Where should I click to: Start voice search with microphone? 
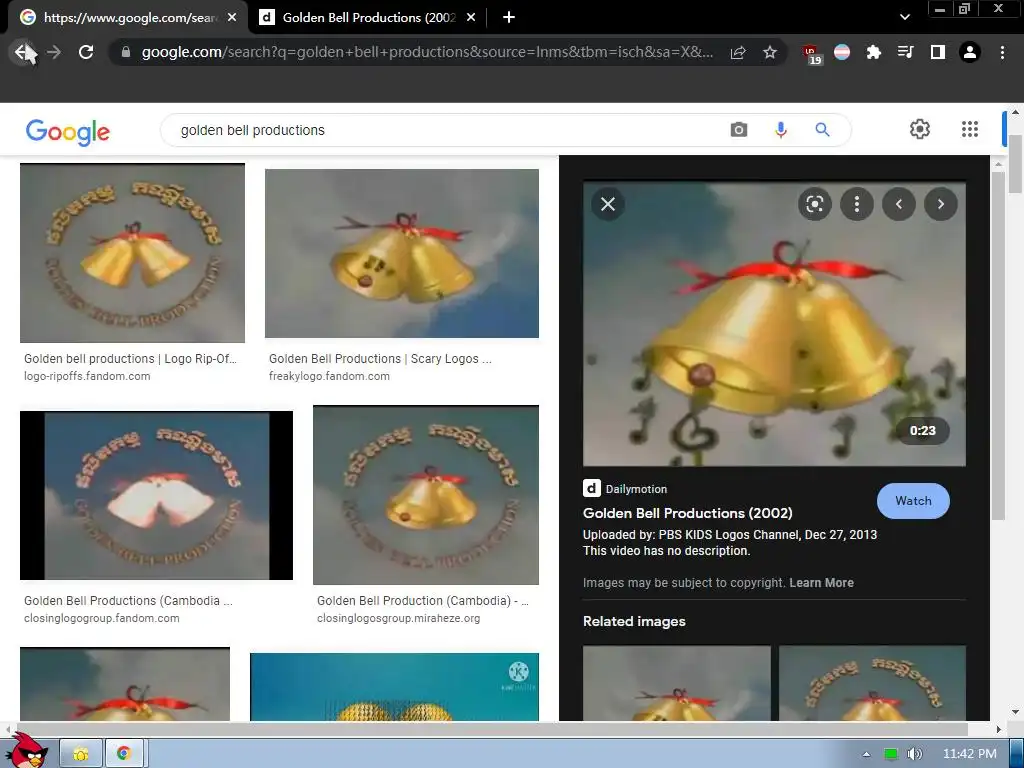click(x=780, y=130)
